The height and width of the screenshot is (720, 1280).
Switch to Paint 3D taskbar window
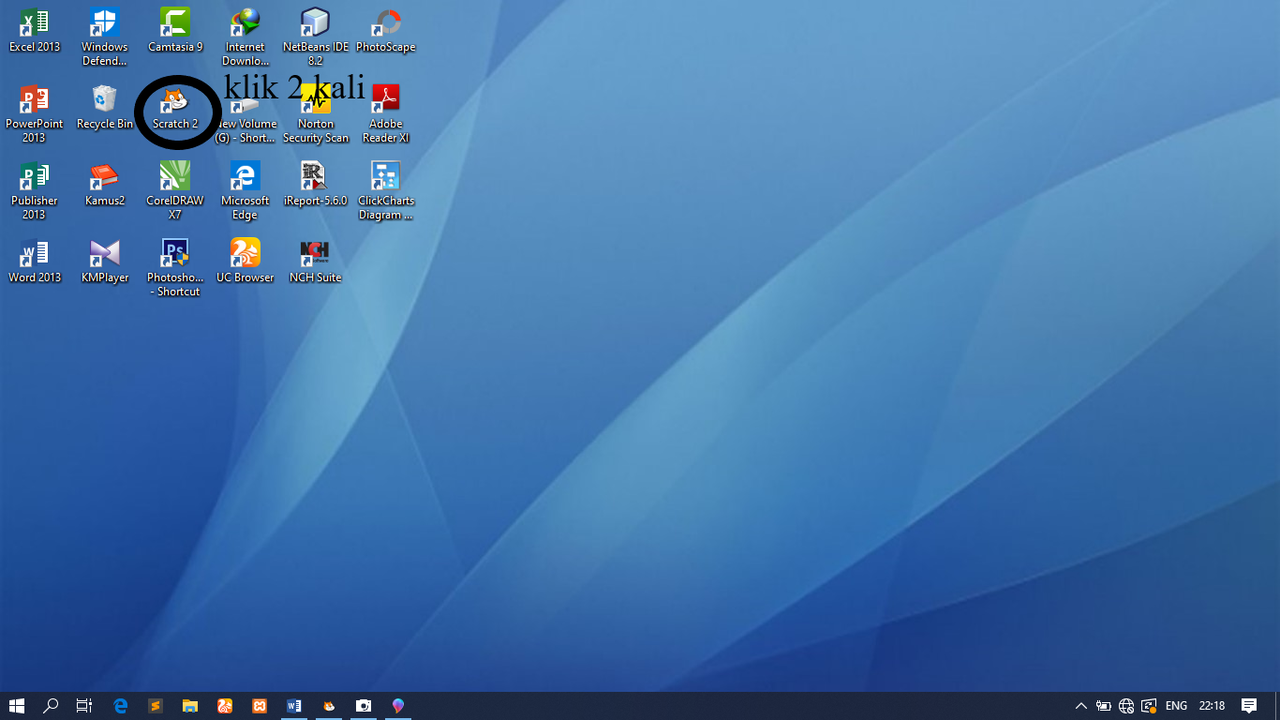click(x=398, y=706)
